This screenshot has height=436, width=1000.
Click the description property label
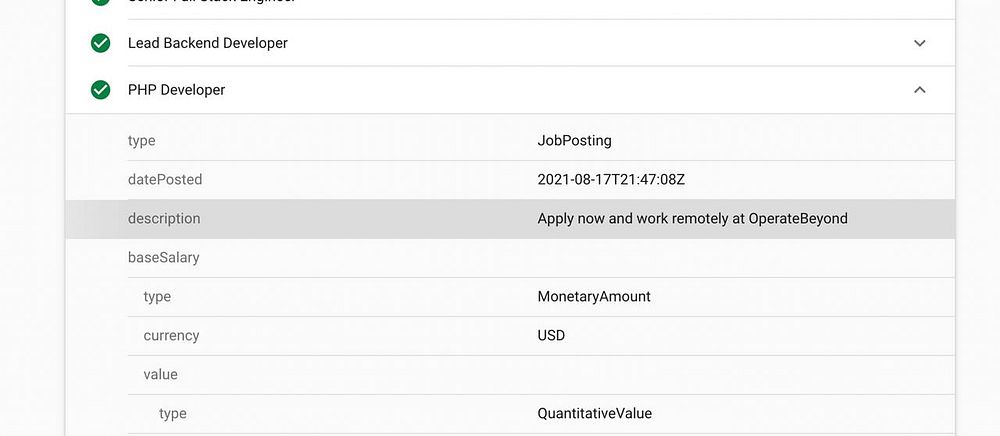164,218
